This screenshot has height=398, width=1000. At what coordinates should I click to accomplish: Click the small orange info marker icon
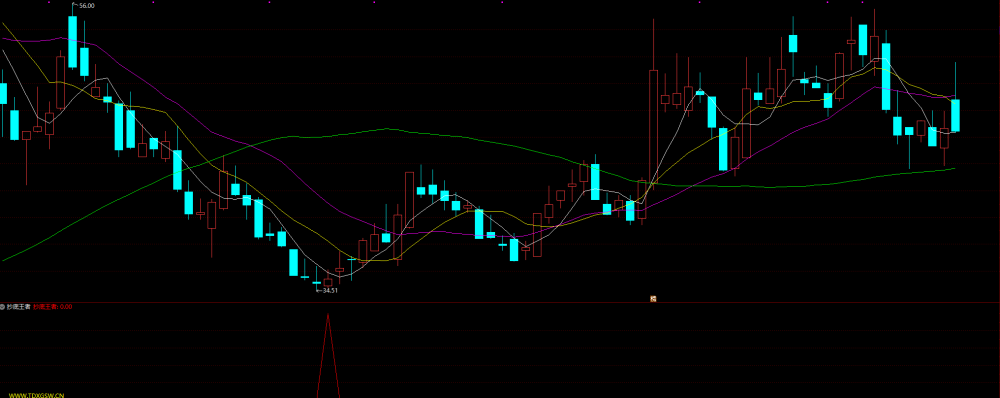pyautogui.click(x=653, y=298)
